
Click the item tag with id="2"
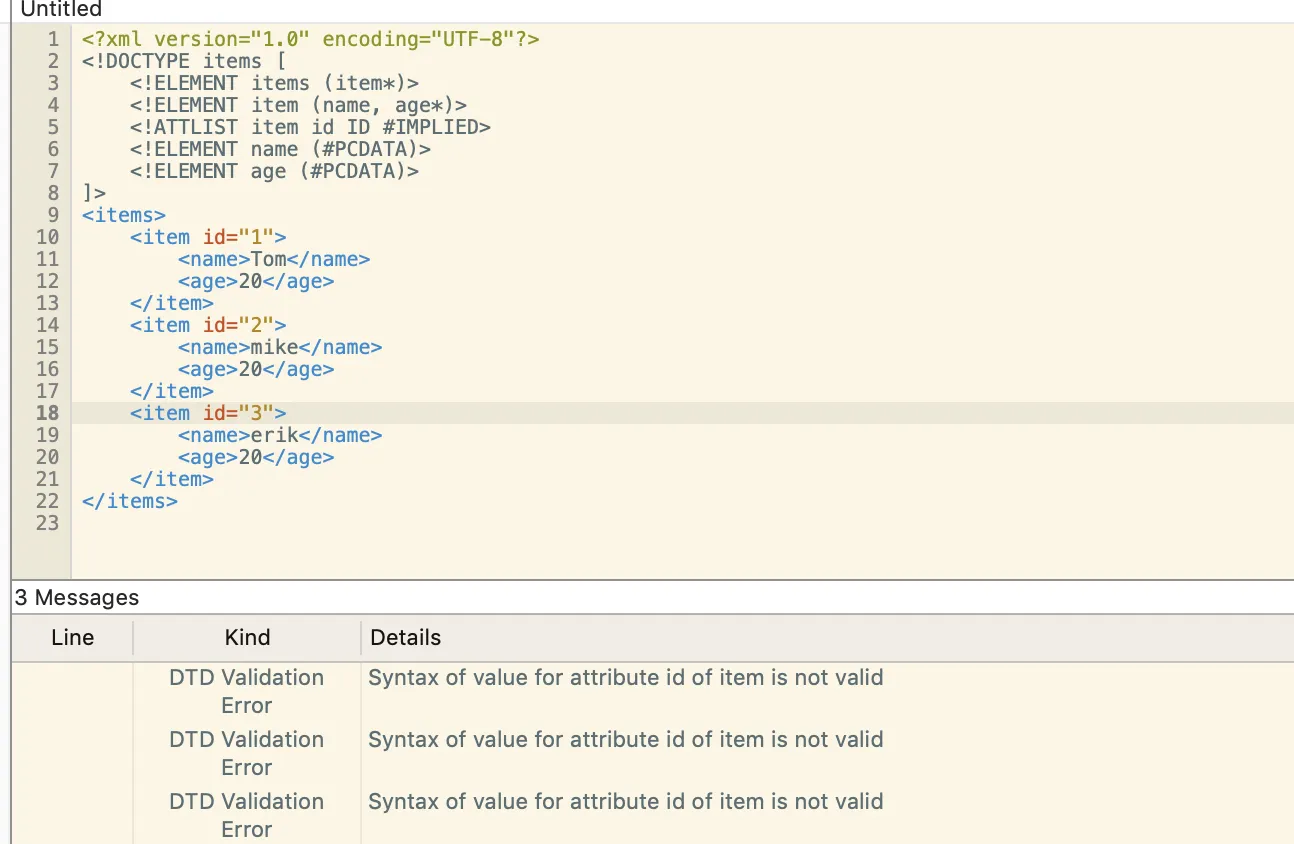[x=208, y=325]
